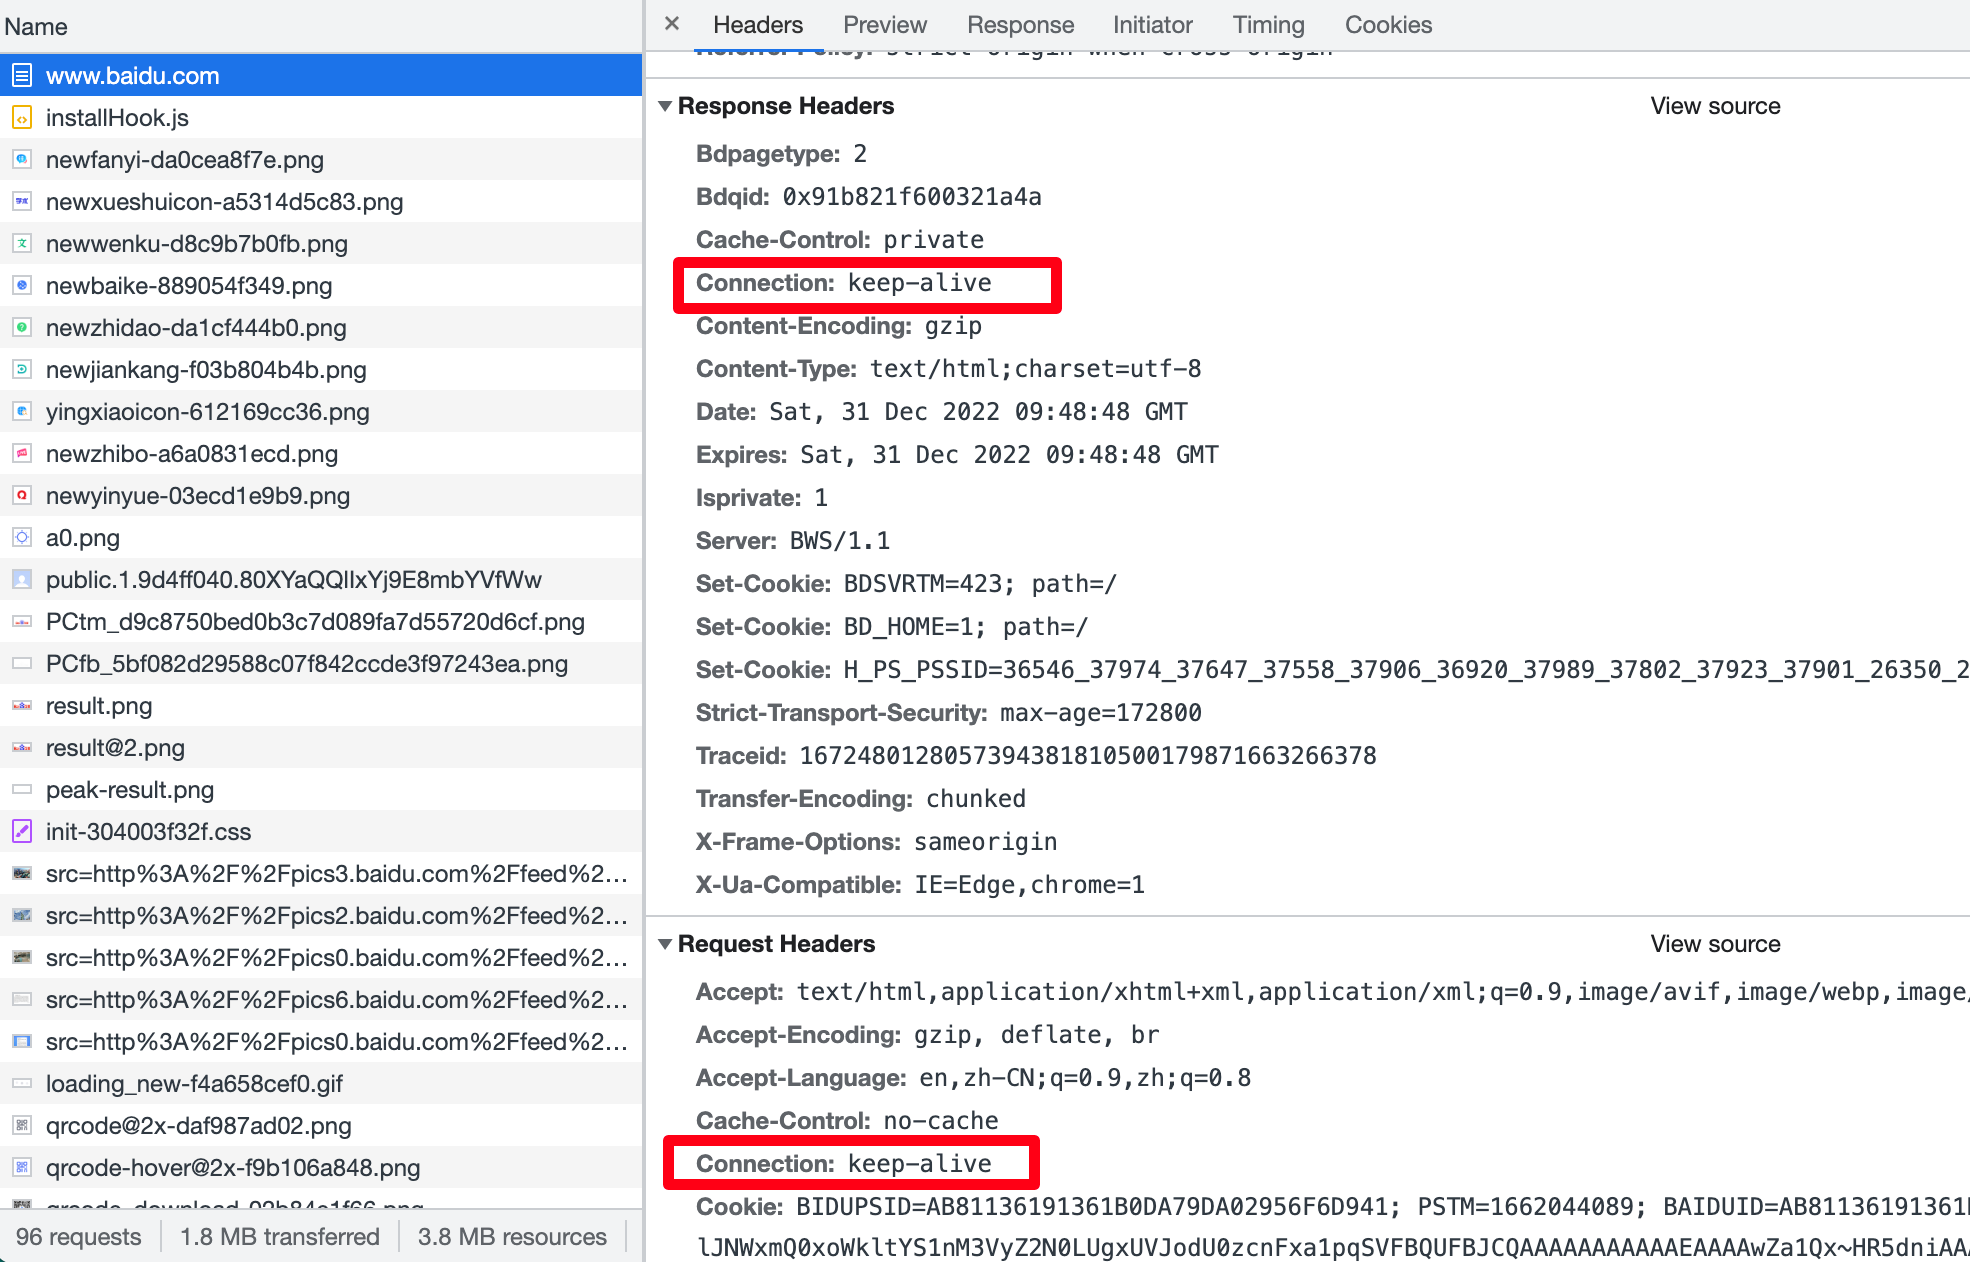The height and width of the screenshot is (1262, 1970).
Task: Click the icon of qrcode-hover@2x-f9b106a848.png
Action: (22, 1168)
